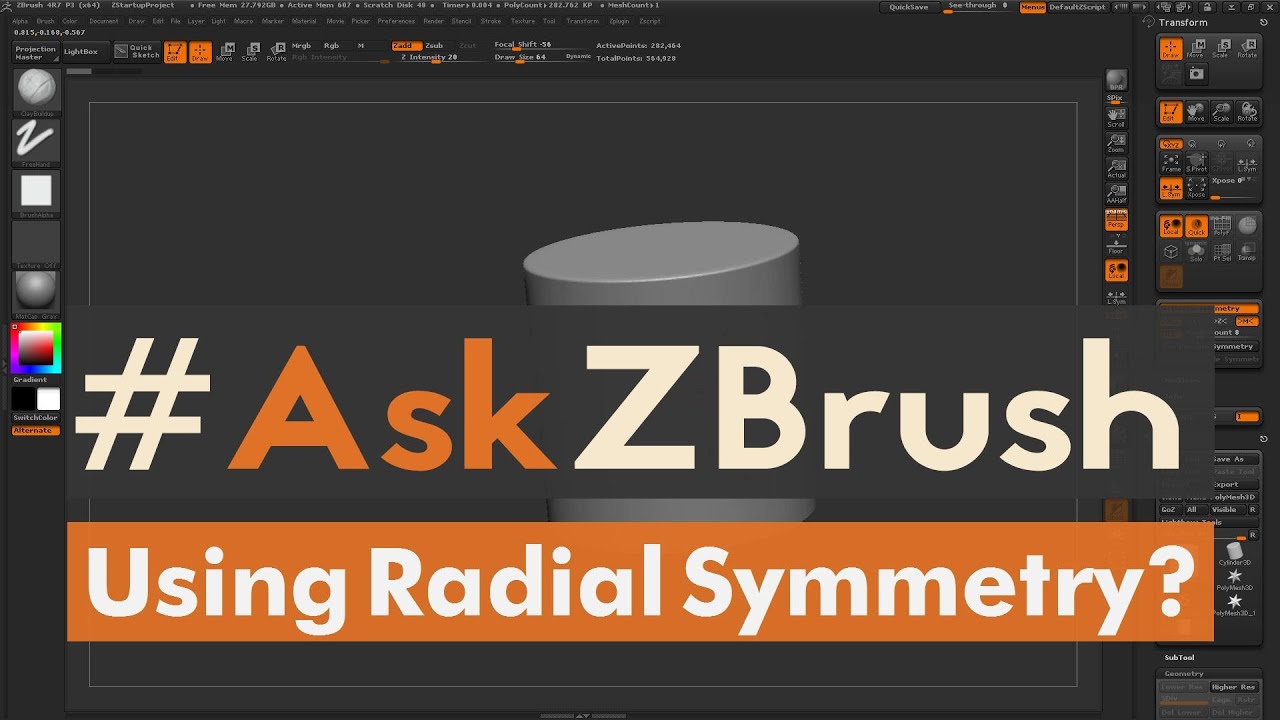Screen dimensions: 1280x720
Task: Toggle the Quick render icon
Action: 1196,226
